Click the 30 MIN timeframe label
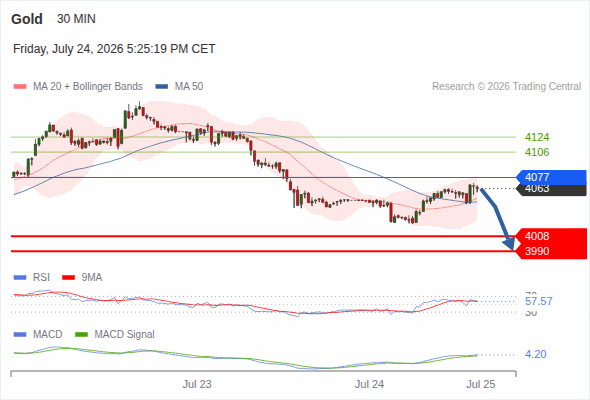The width and height of the screenshot is (590, 400). [76, 19]
